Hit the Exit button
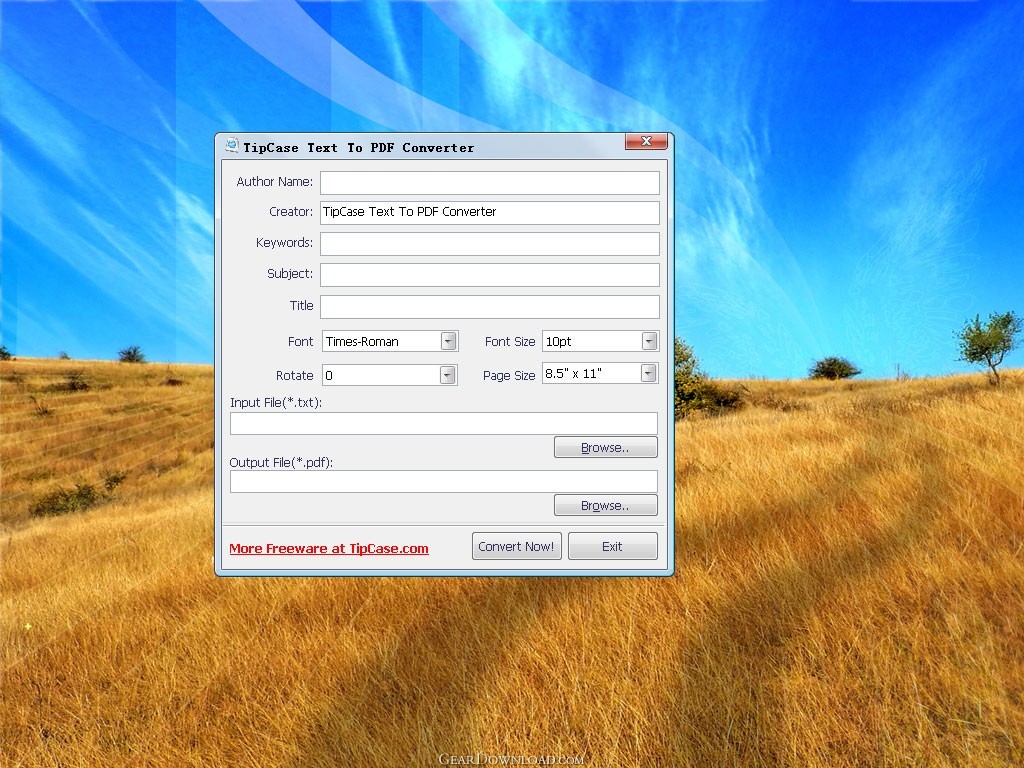 (x=612, y=546)
